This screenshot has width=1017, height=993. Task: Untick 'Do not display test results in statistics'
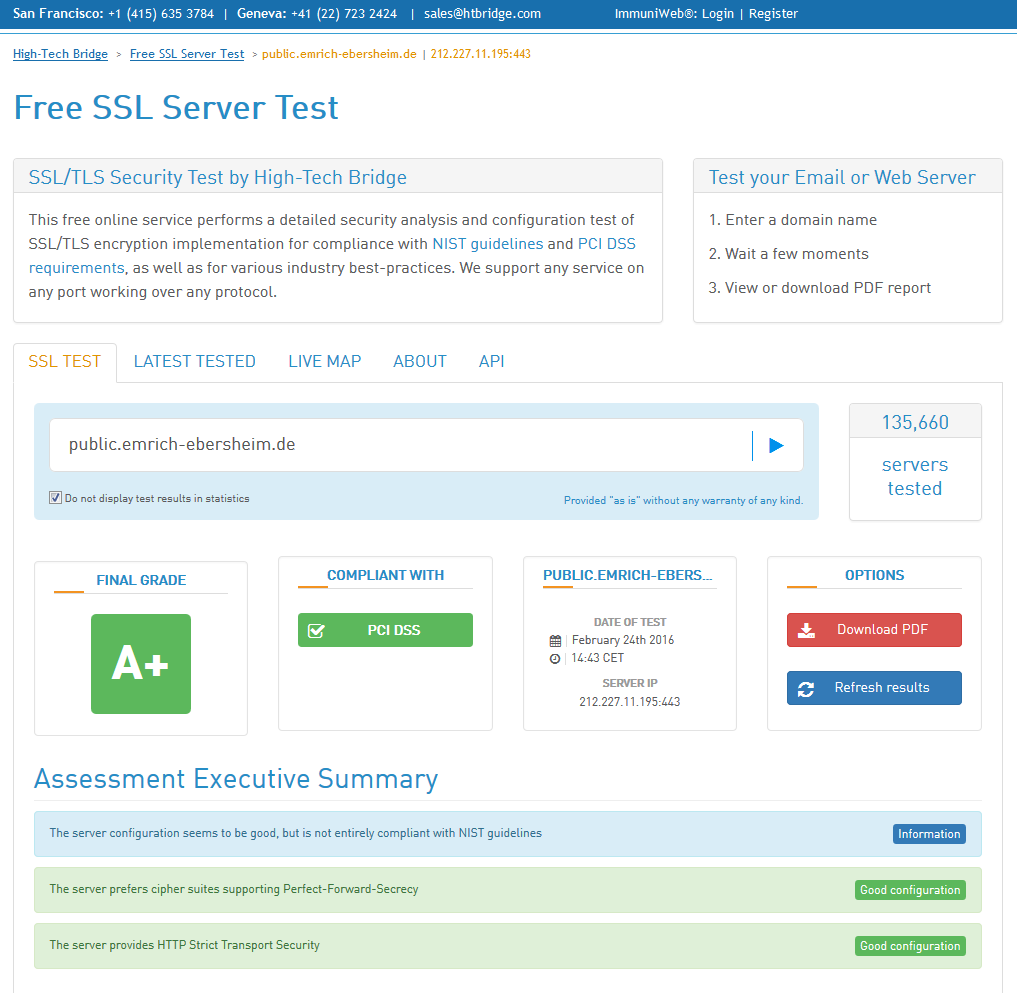pos(55,498)
